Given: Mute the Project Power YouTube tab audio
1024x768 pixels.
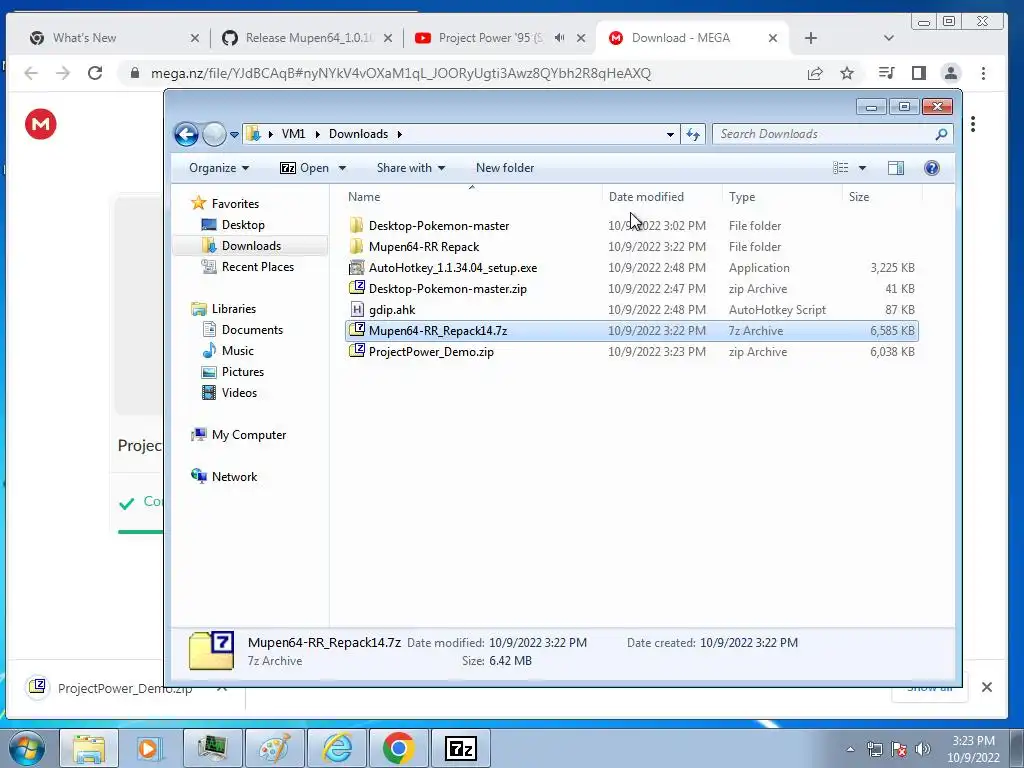Looking at the screenshot, I should click(560, 38).
